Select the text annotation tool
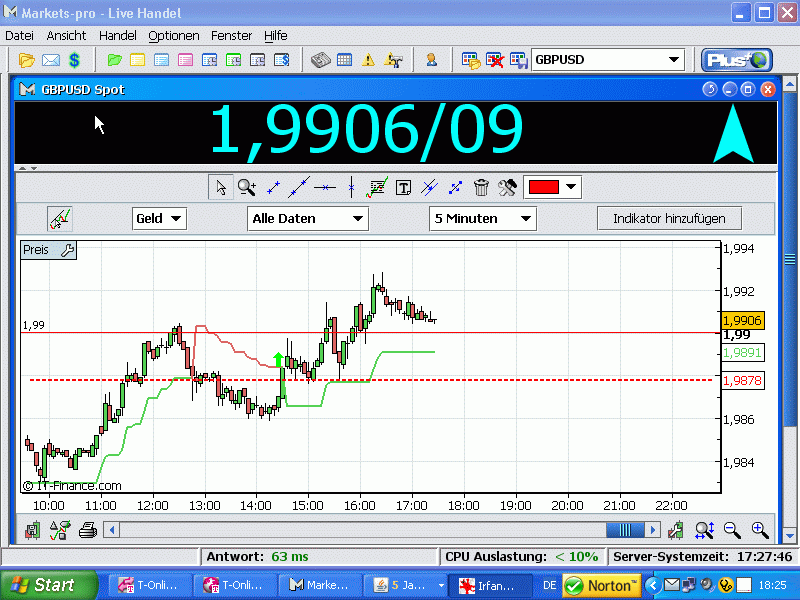800x600 pixels. point(403,187)
